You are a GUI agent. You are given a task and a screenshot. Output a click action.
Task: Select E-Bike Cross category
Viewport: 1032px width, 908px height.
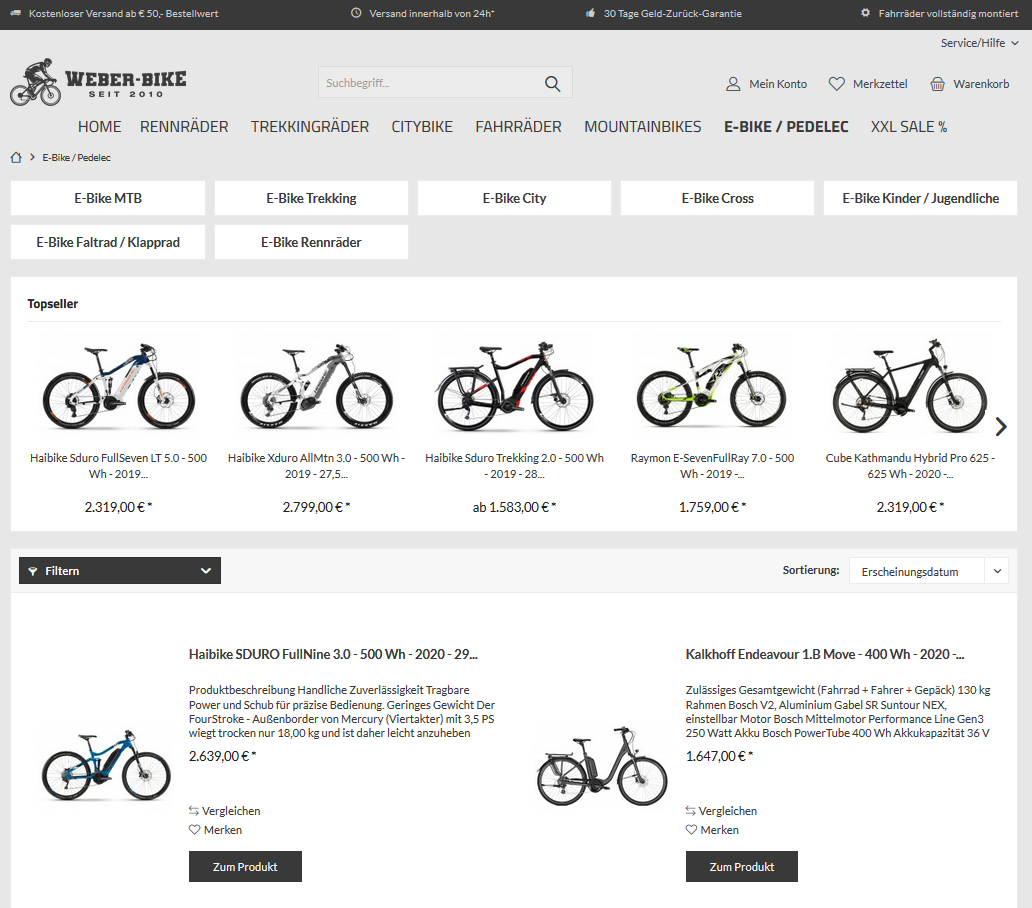[x=717, y=198]
